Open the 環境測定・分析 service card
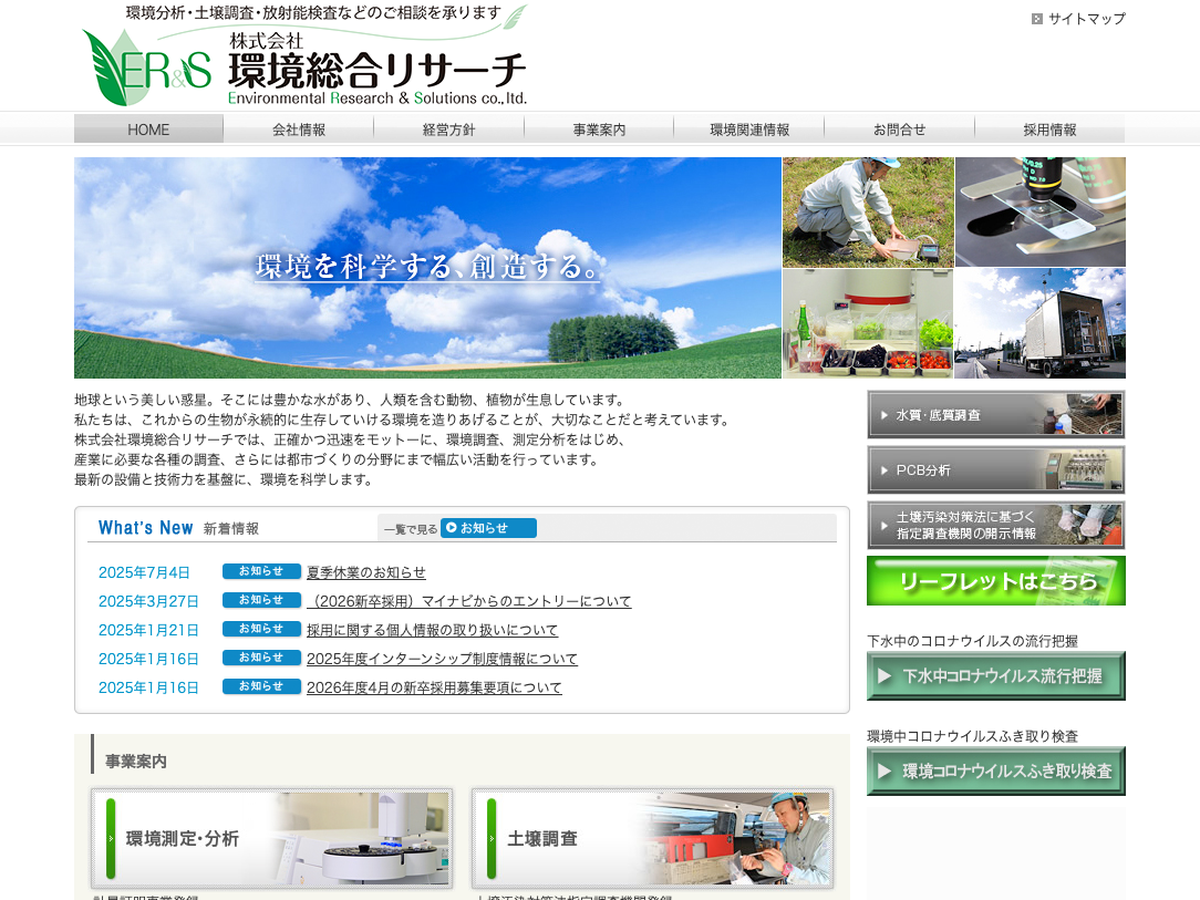 click(x=272, y=838)
